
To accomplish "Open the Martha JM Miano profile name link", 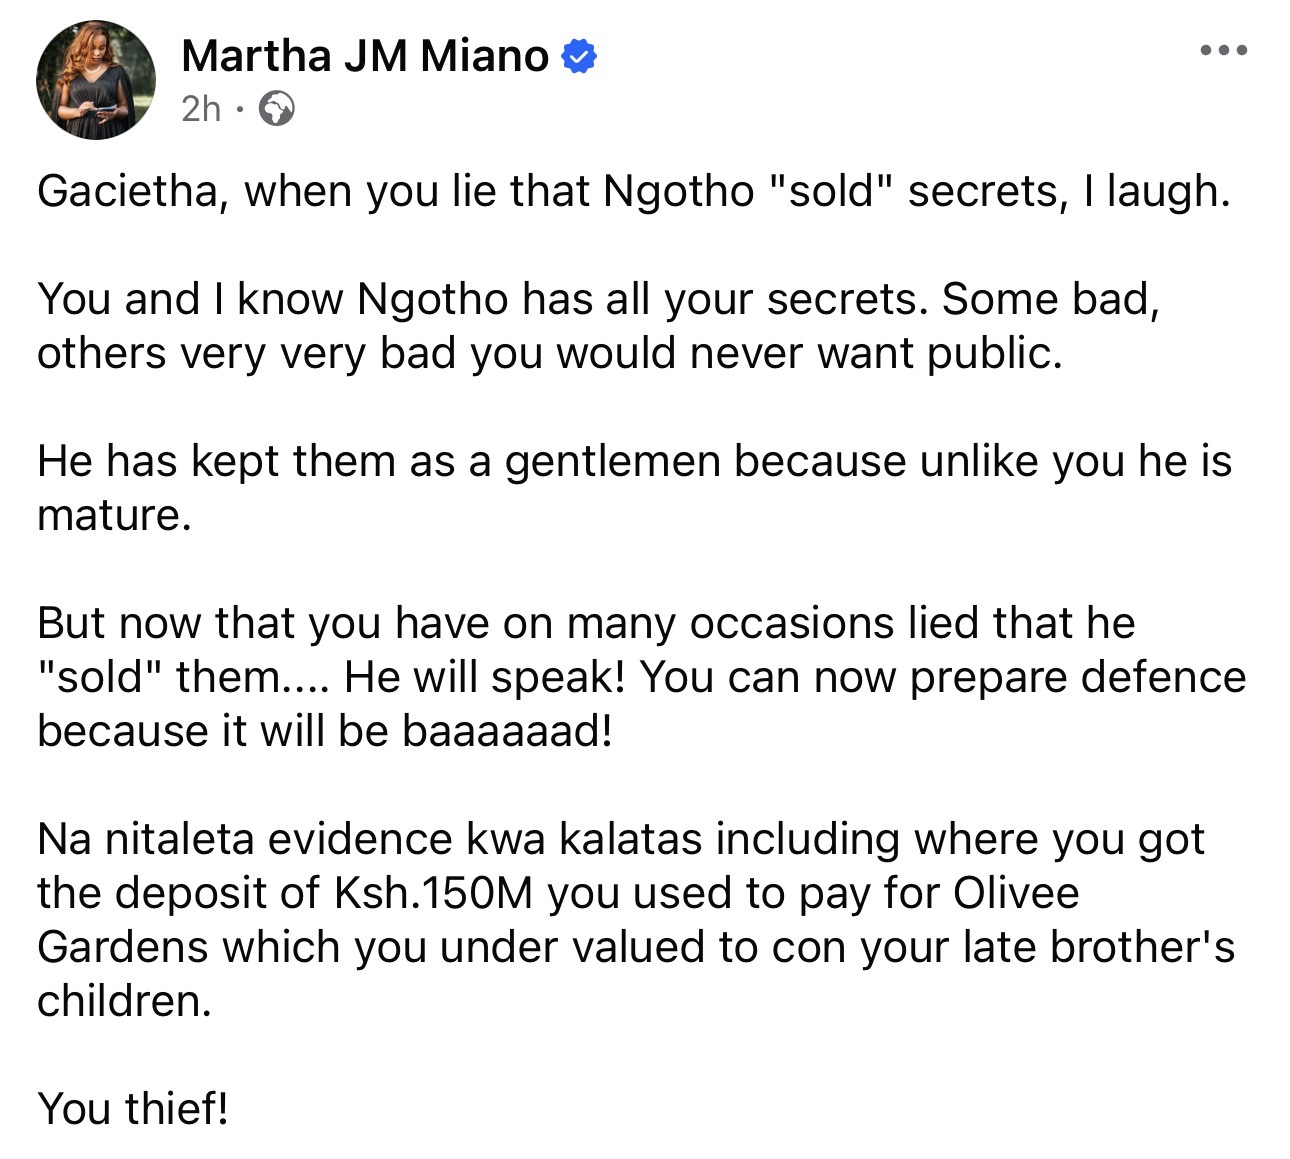I will [x=365, y=56].
